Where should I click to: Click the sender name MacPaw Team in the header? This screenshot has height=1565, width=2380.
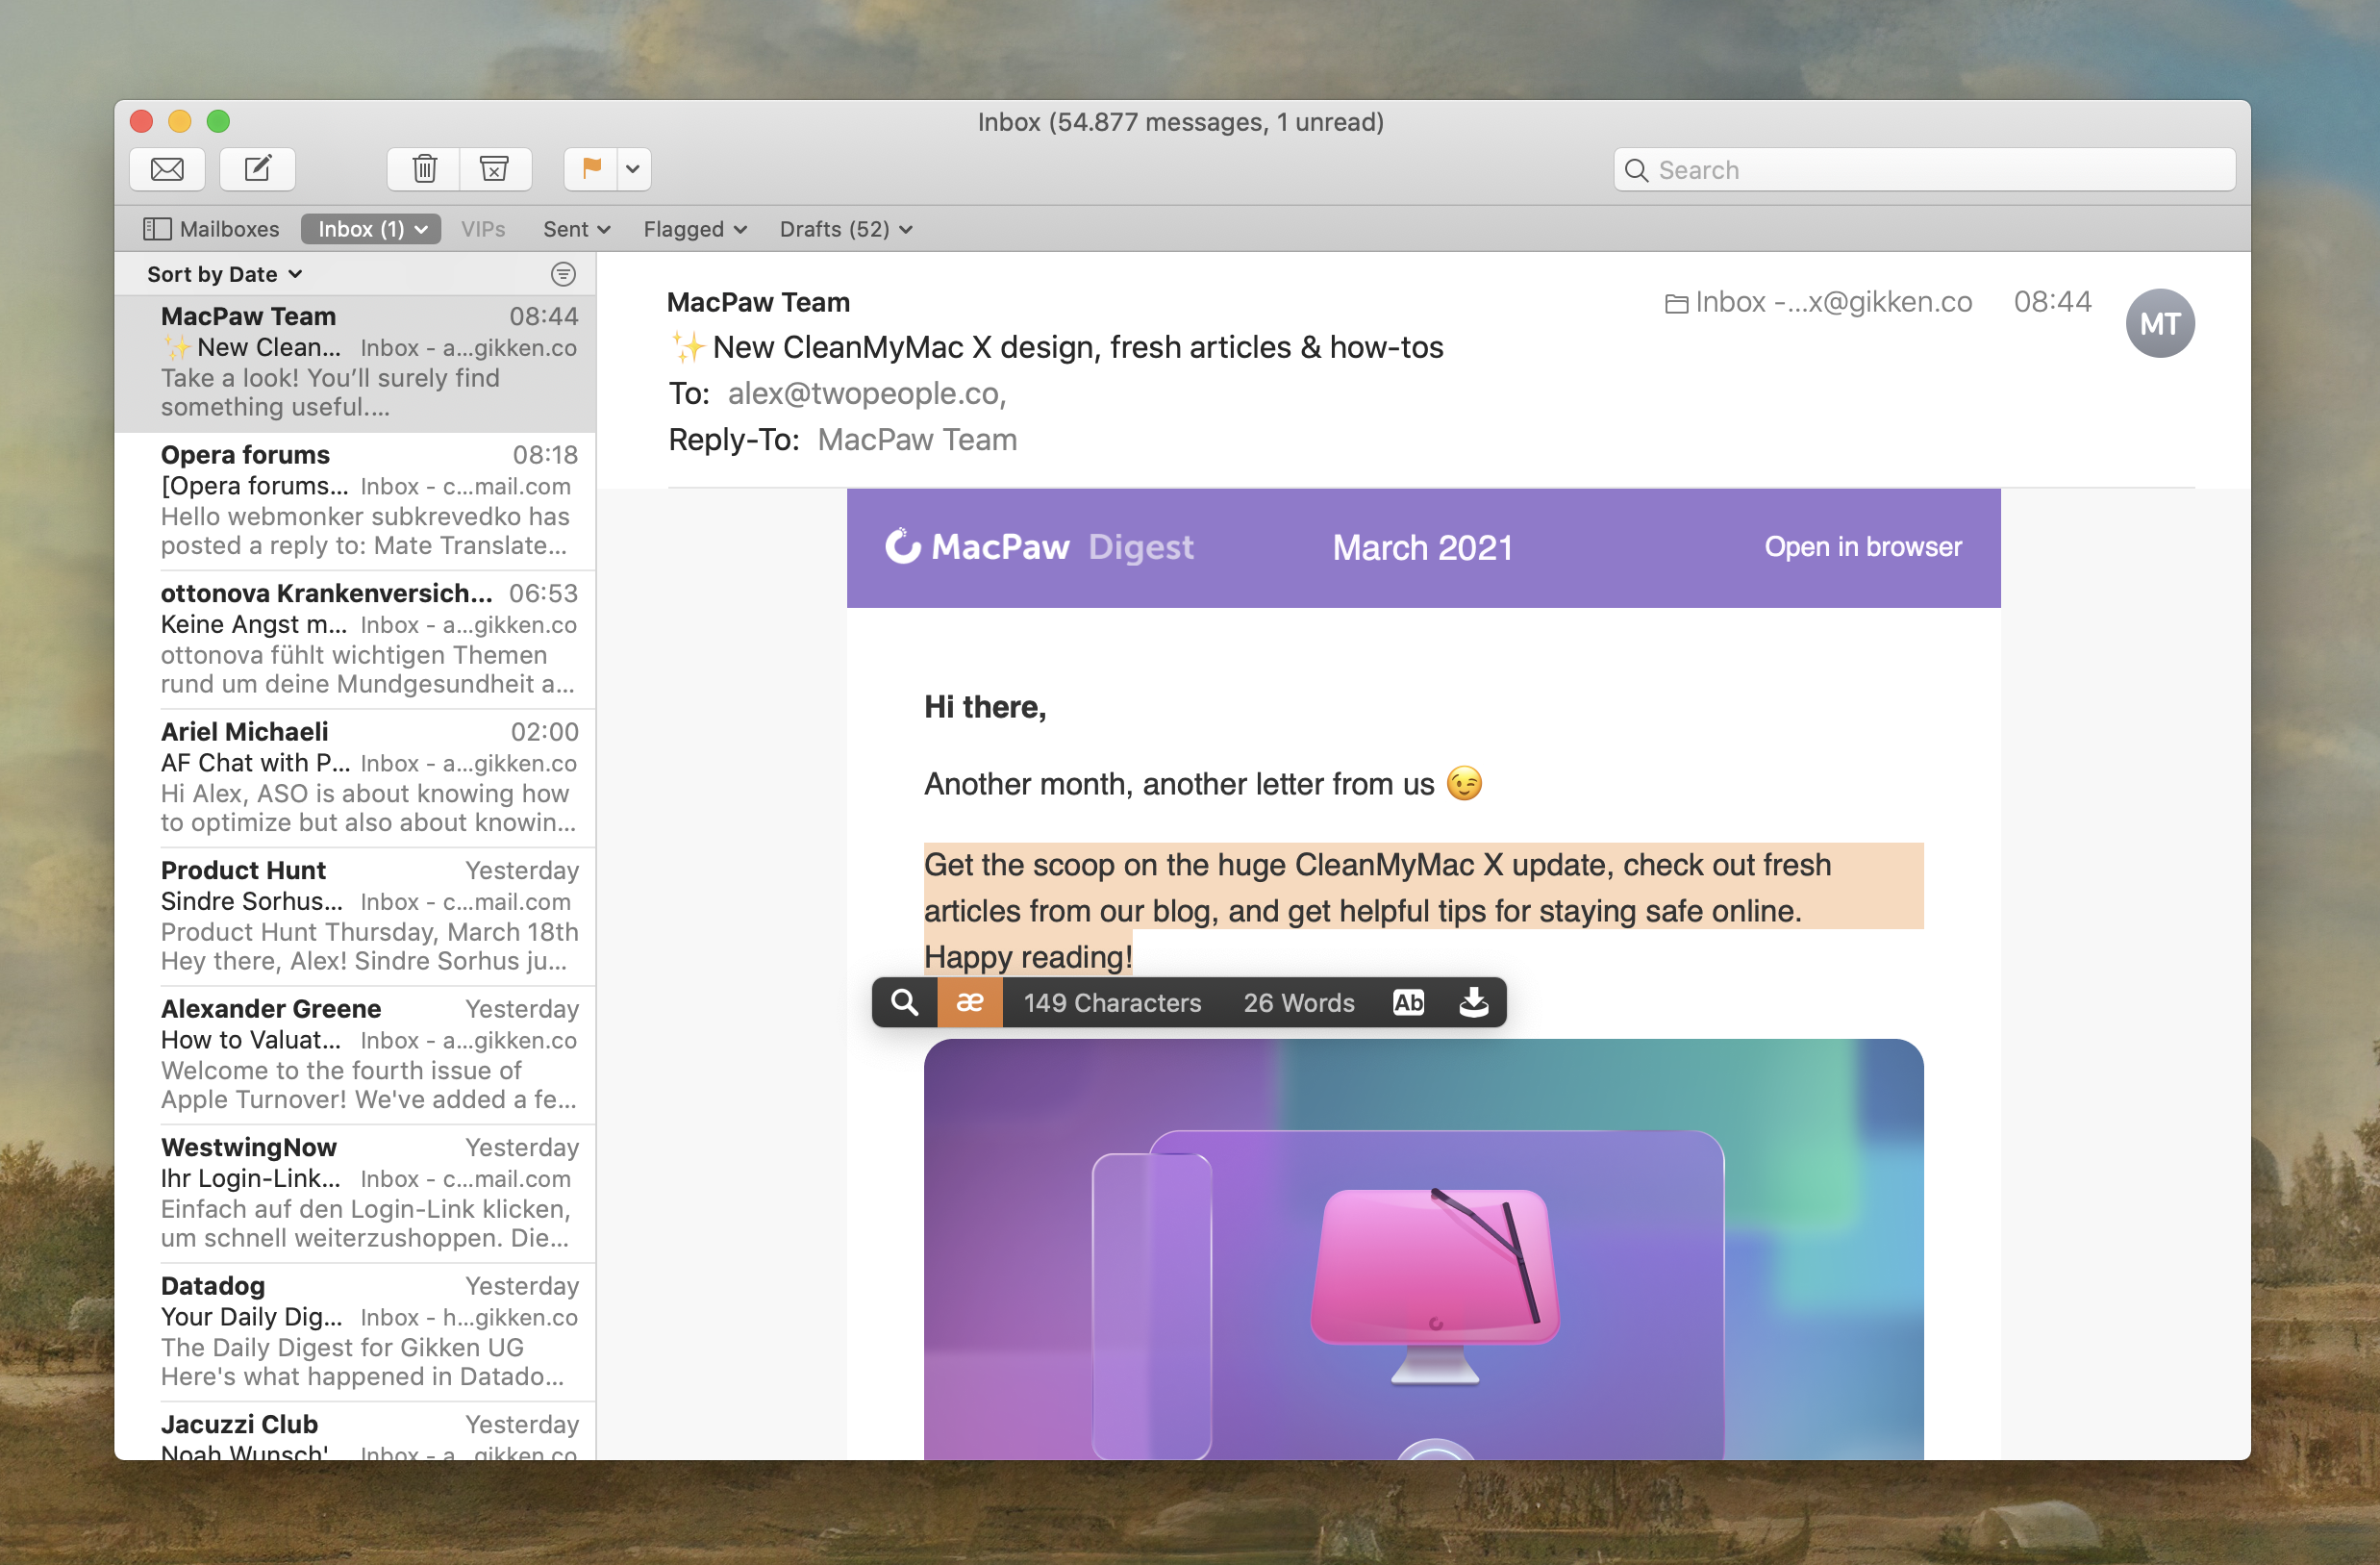758,302
